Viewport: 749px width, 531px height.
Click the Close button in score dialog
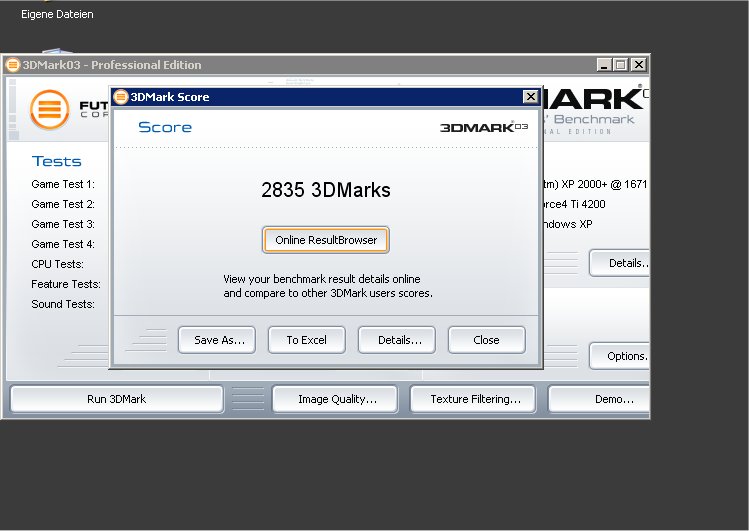coord(486,340)
